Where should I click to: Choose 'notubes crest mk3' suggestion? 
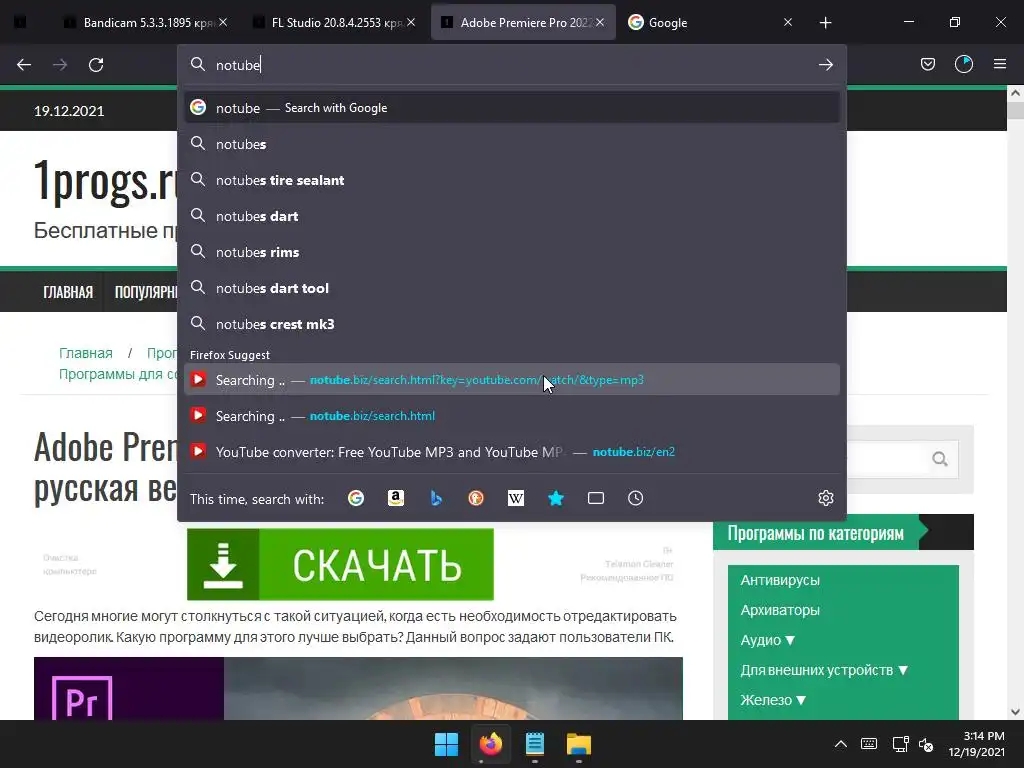click(512, 323)
